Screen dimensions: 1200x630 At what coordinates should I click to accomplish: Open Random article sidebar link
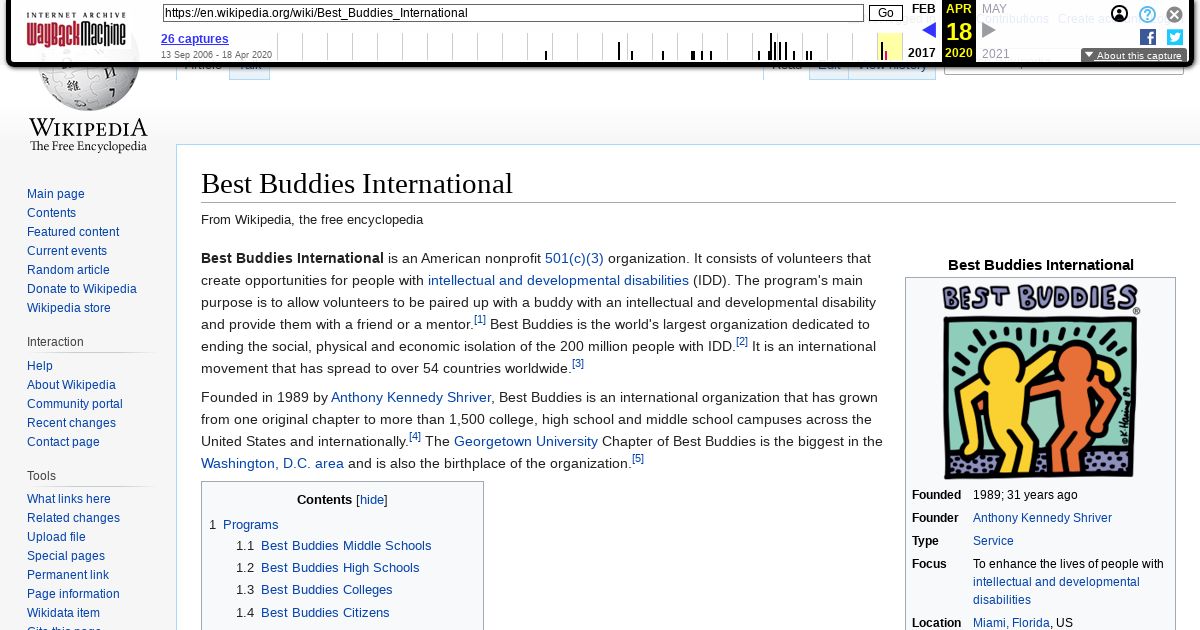tap(68, 270)
